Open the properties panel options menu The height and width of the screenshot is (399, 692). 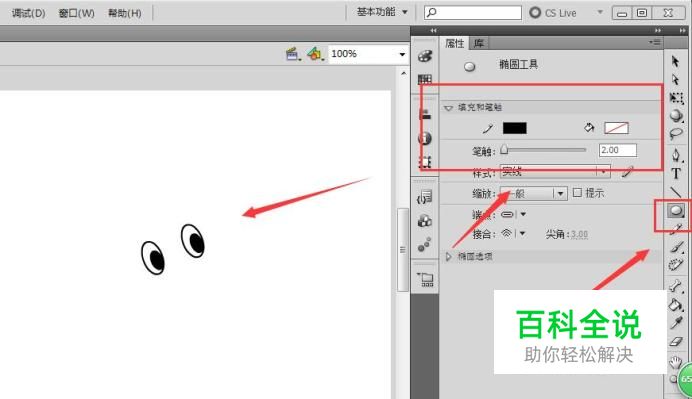(654, 42)
